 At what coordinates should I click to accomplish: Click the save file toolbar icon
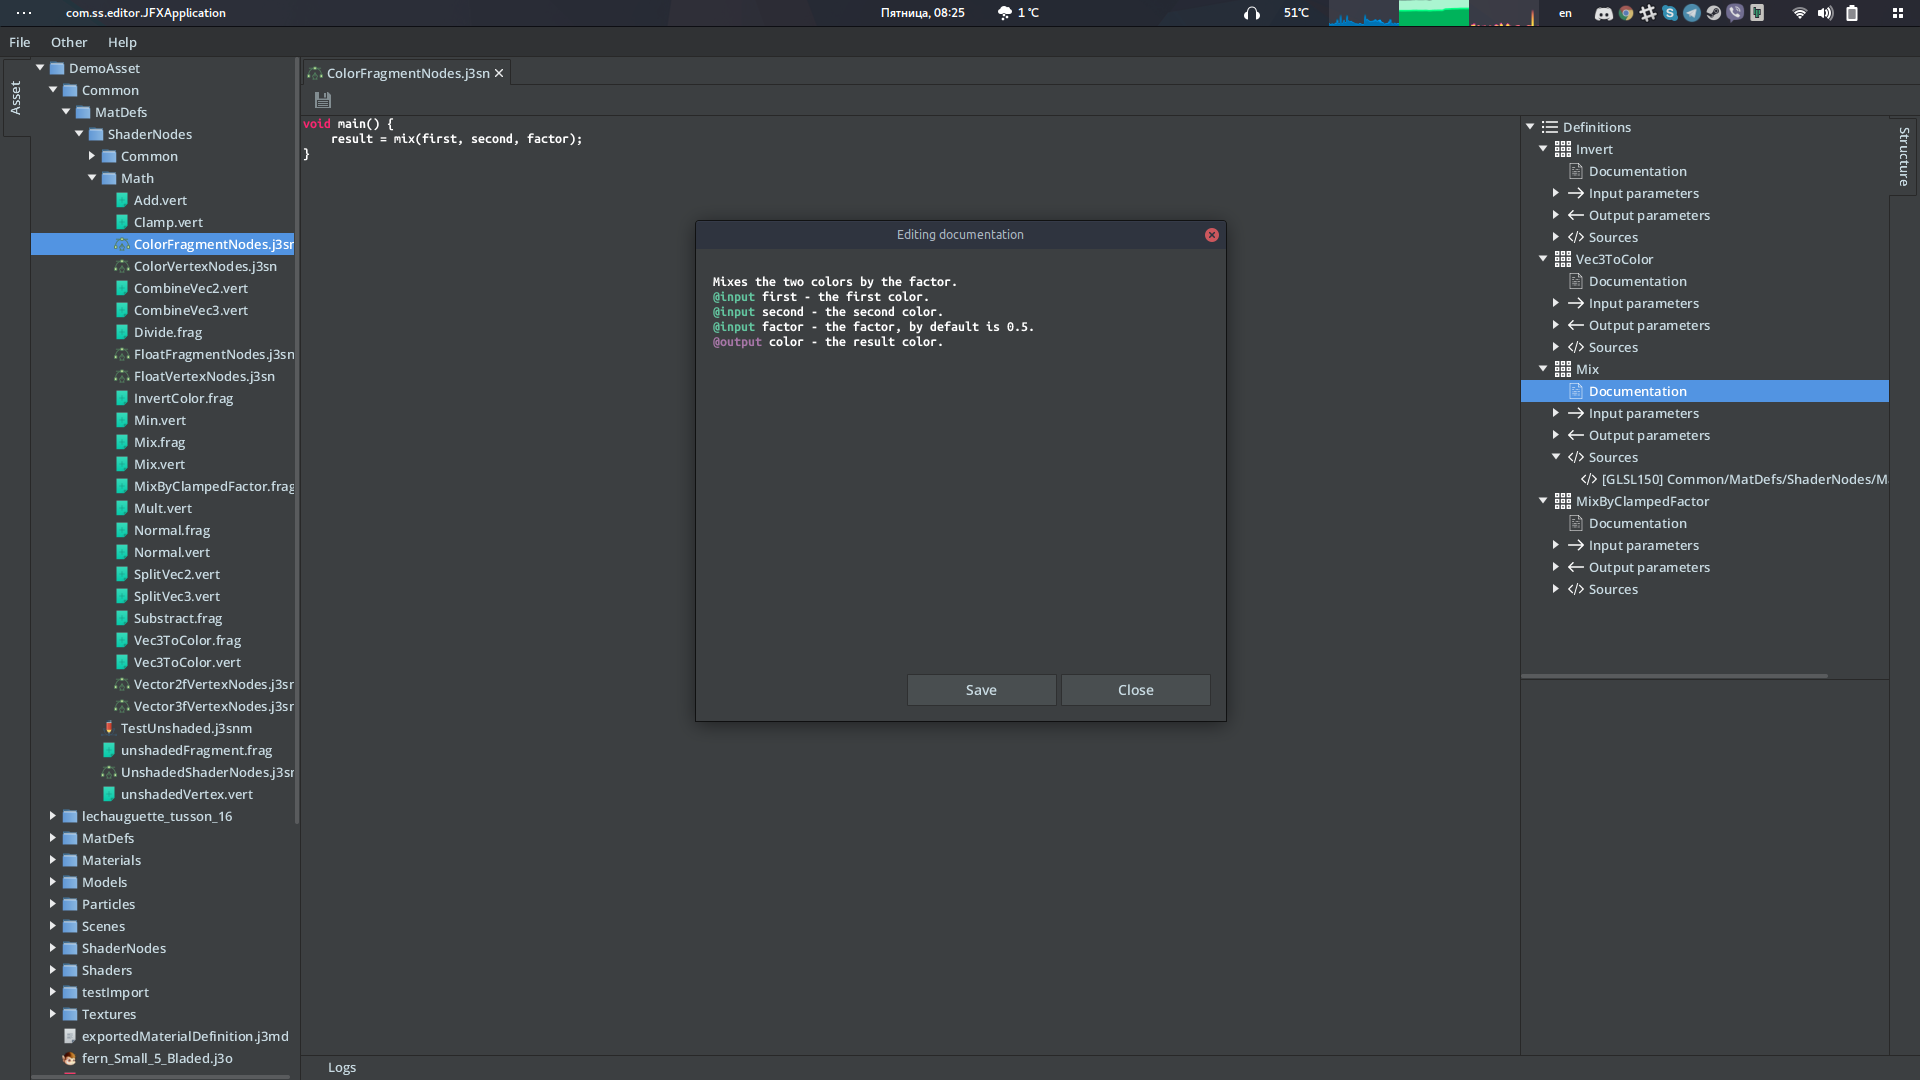[322, 100]
